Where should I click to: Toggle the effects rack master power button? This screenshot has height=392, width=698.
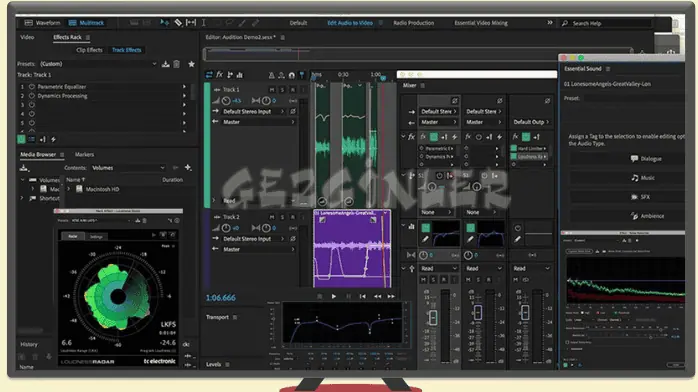[21, 139]
